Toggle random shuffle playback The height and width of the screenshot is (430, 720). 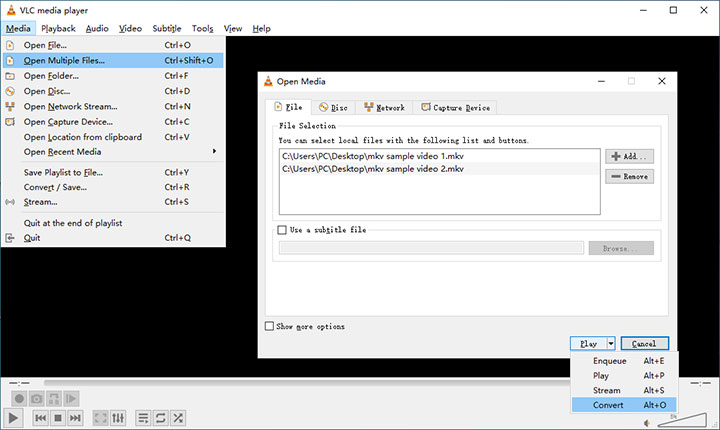coord(178,418)
